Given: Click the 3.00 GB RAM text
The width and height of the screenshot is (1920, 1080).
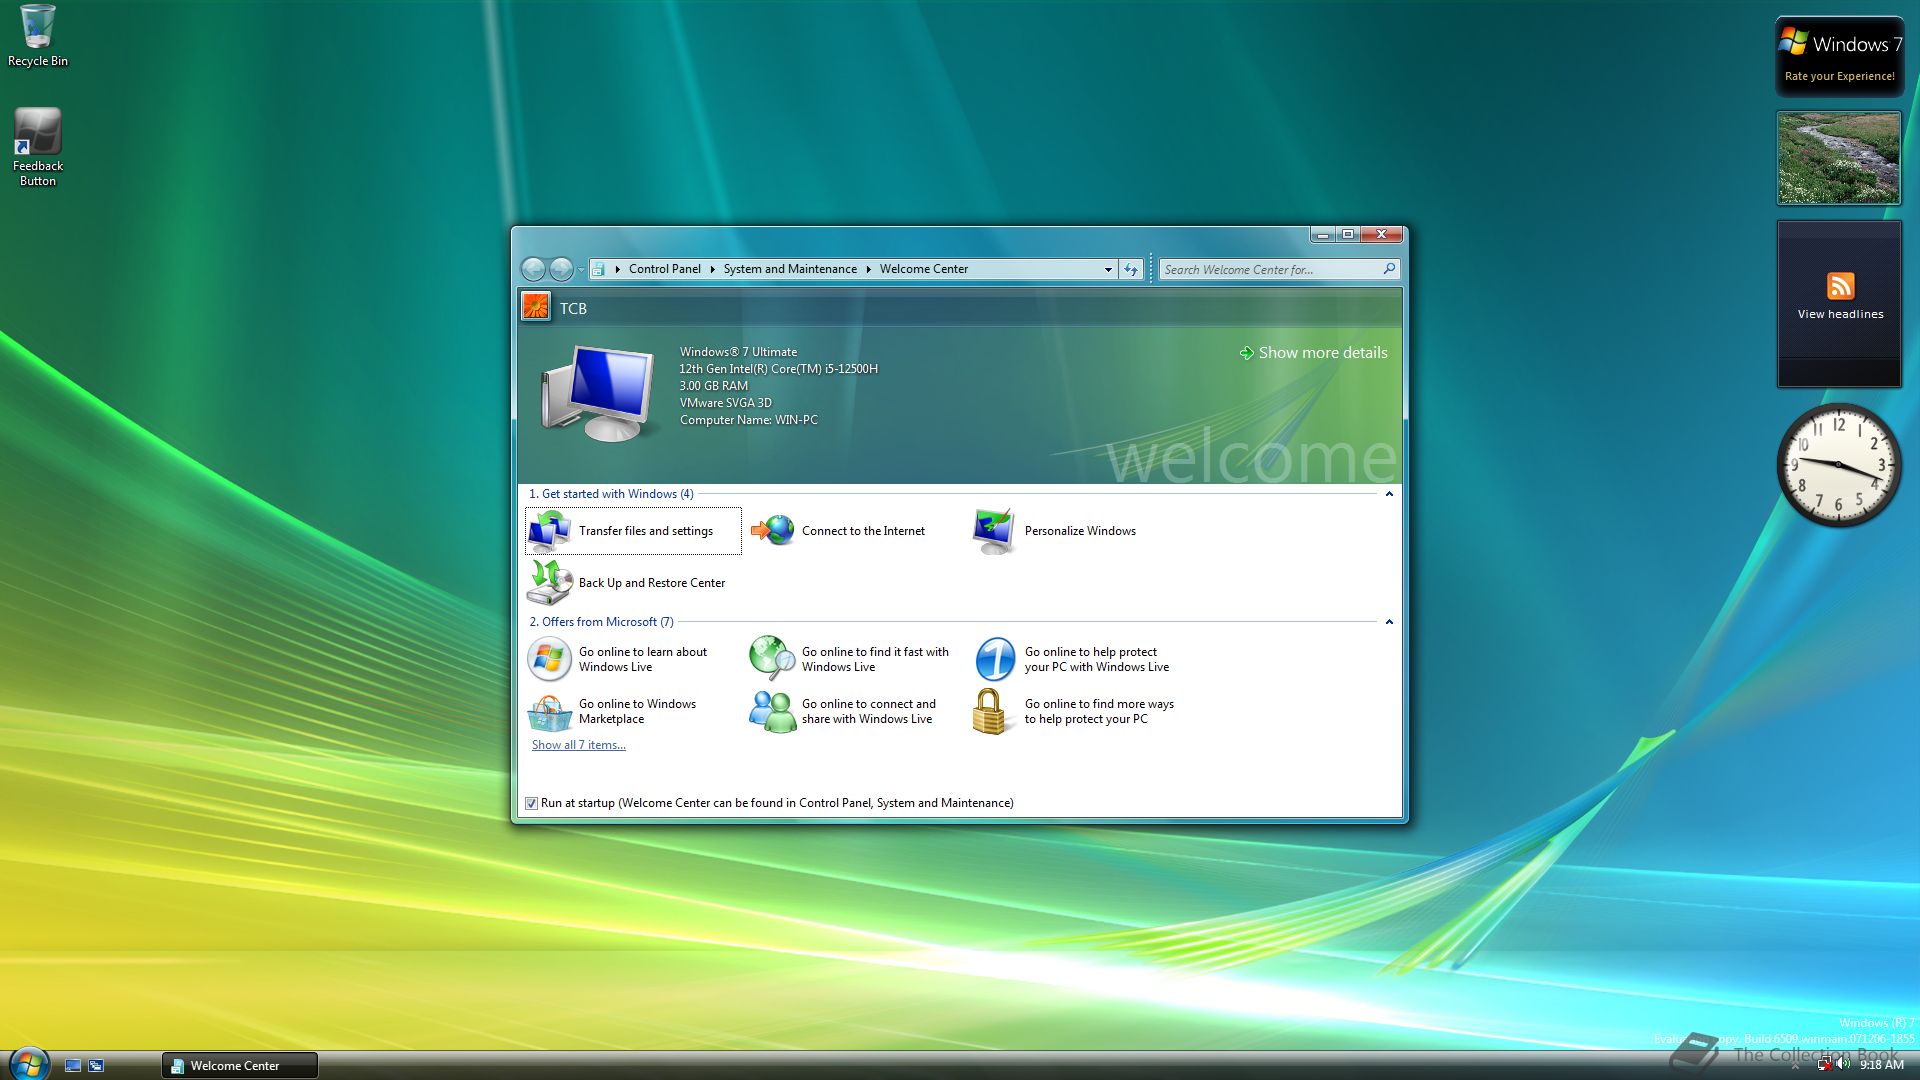Looking at the screenshot, I should tap(713, 386).
